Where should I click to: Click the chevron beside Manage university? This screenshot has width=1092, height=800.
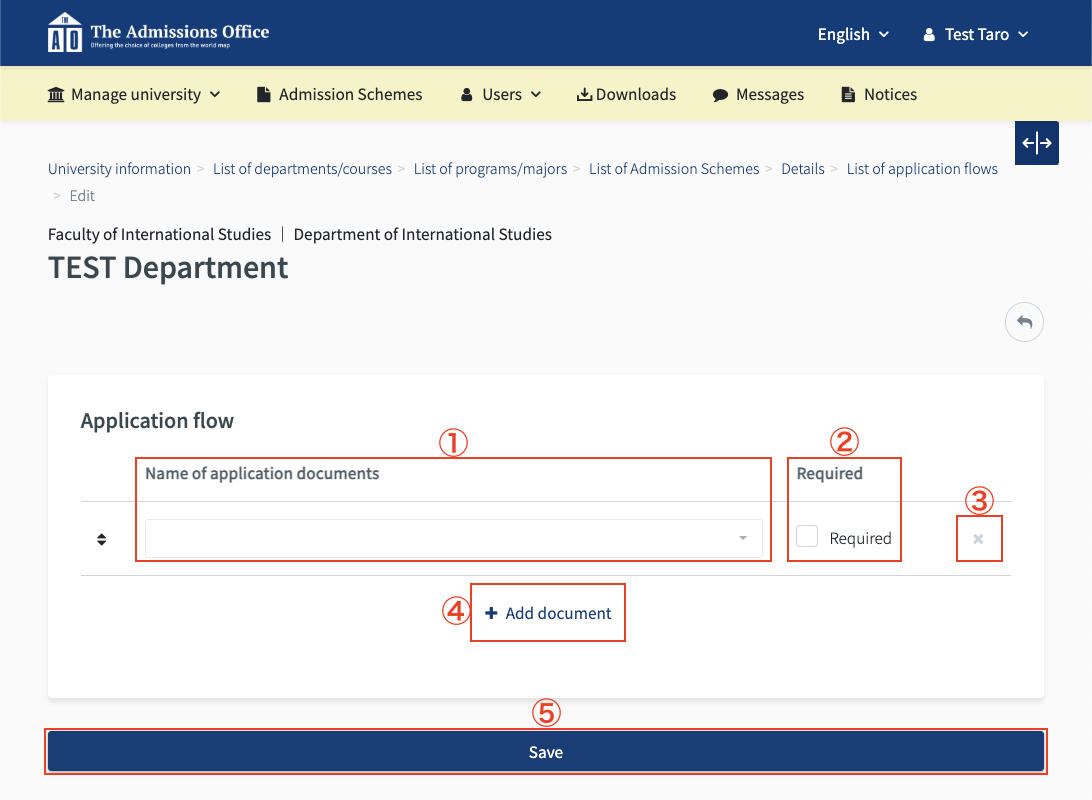point(214,94)
